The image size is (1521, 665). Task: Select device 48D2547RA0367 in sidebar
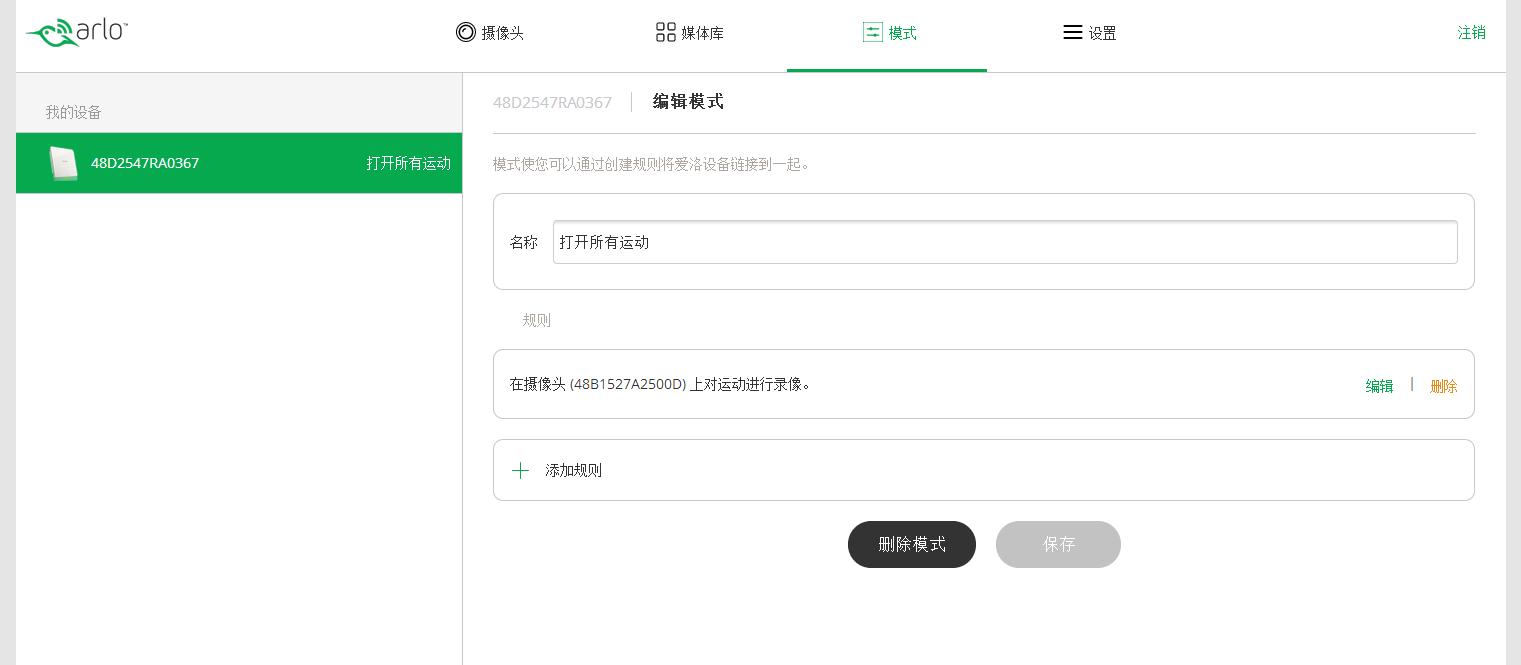tap(145, 163)
